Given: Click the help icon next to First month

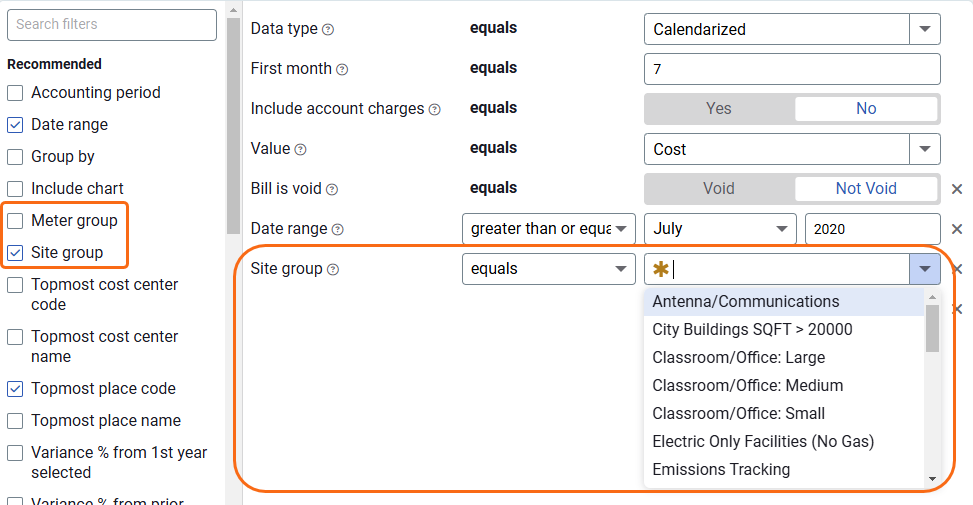Looking at the screenshot, I should point(342,69).
